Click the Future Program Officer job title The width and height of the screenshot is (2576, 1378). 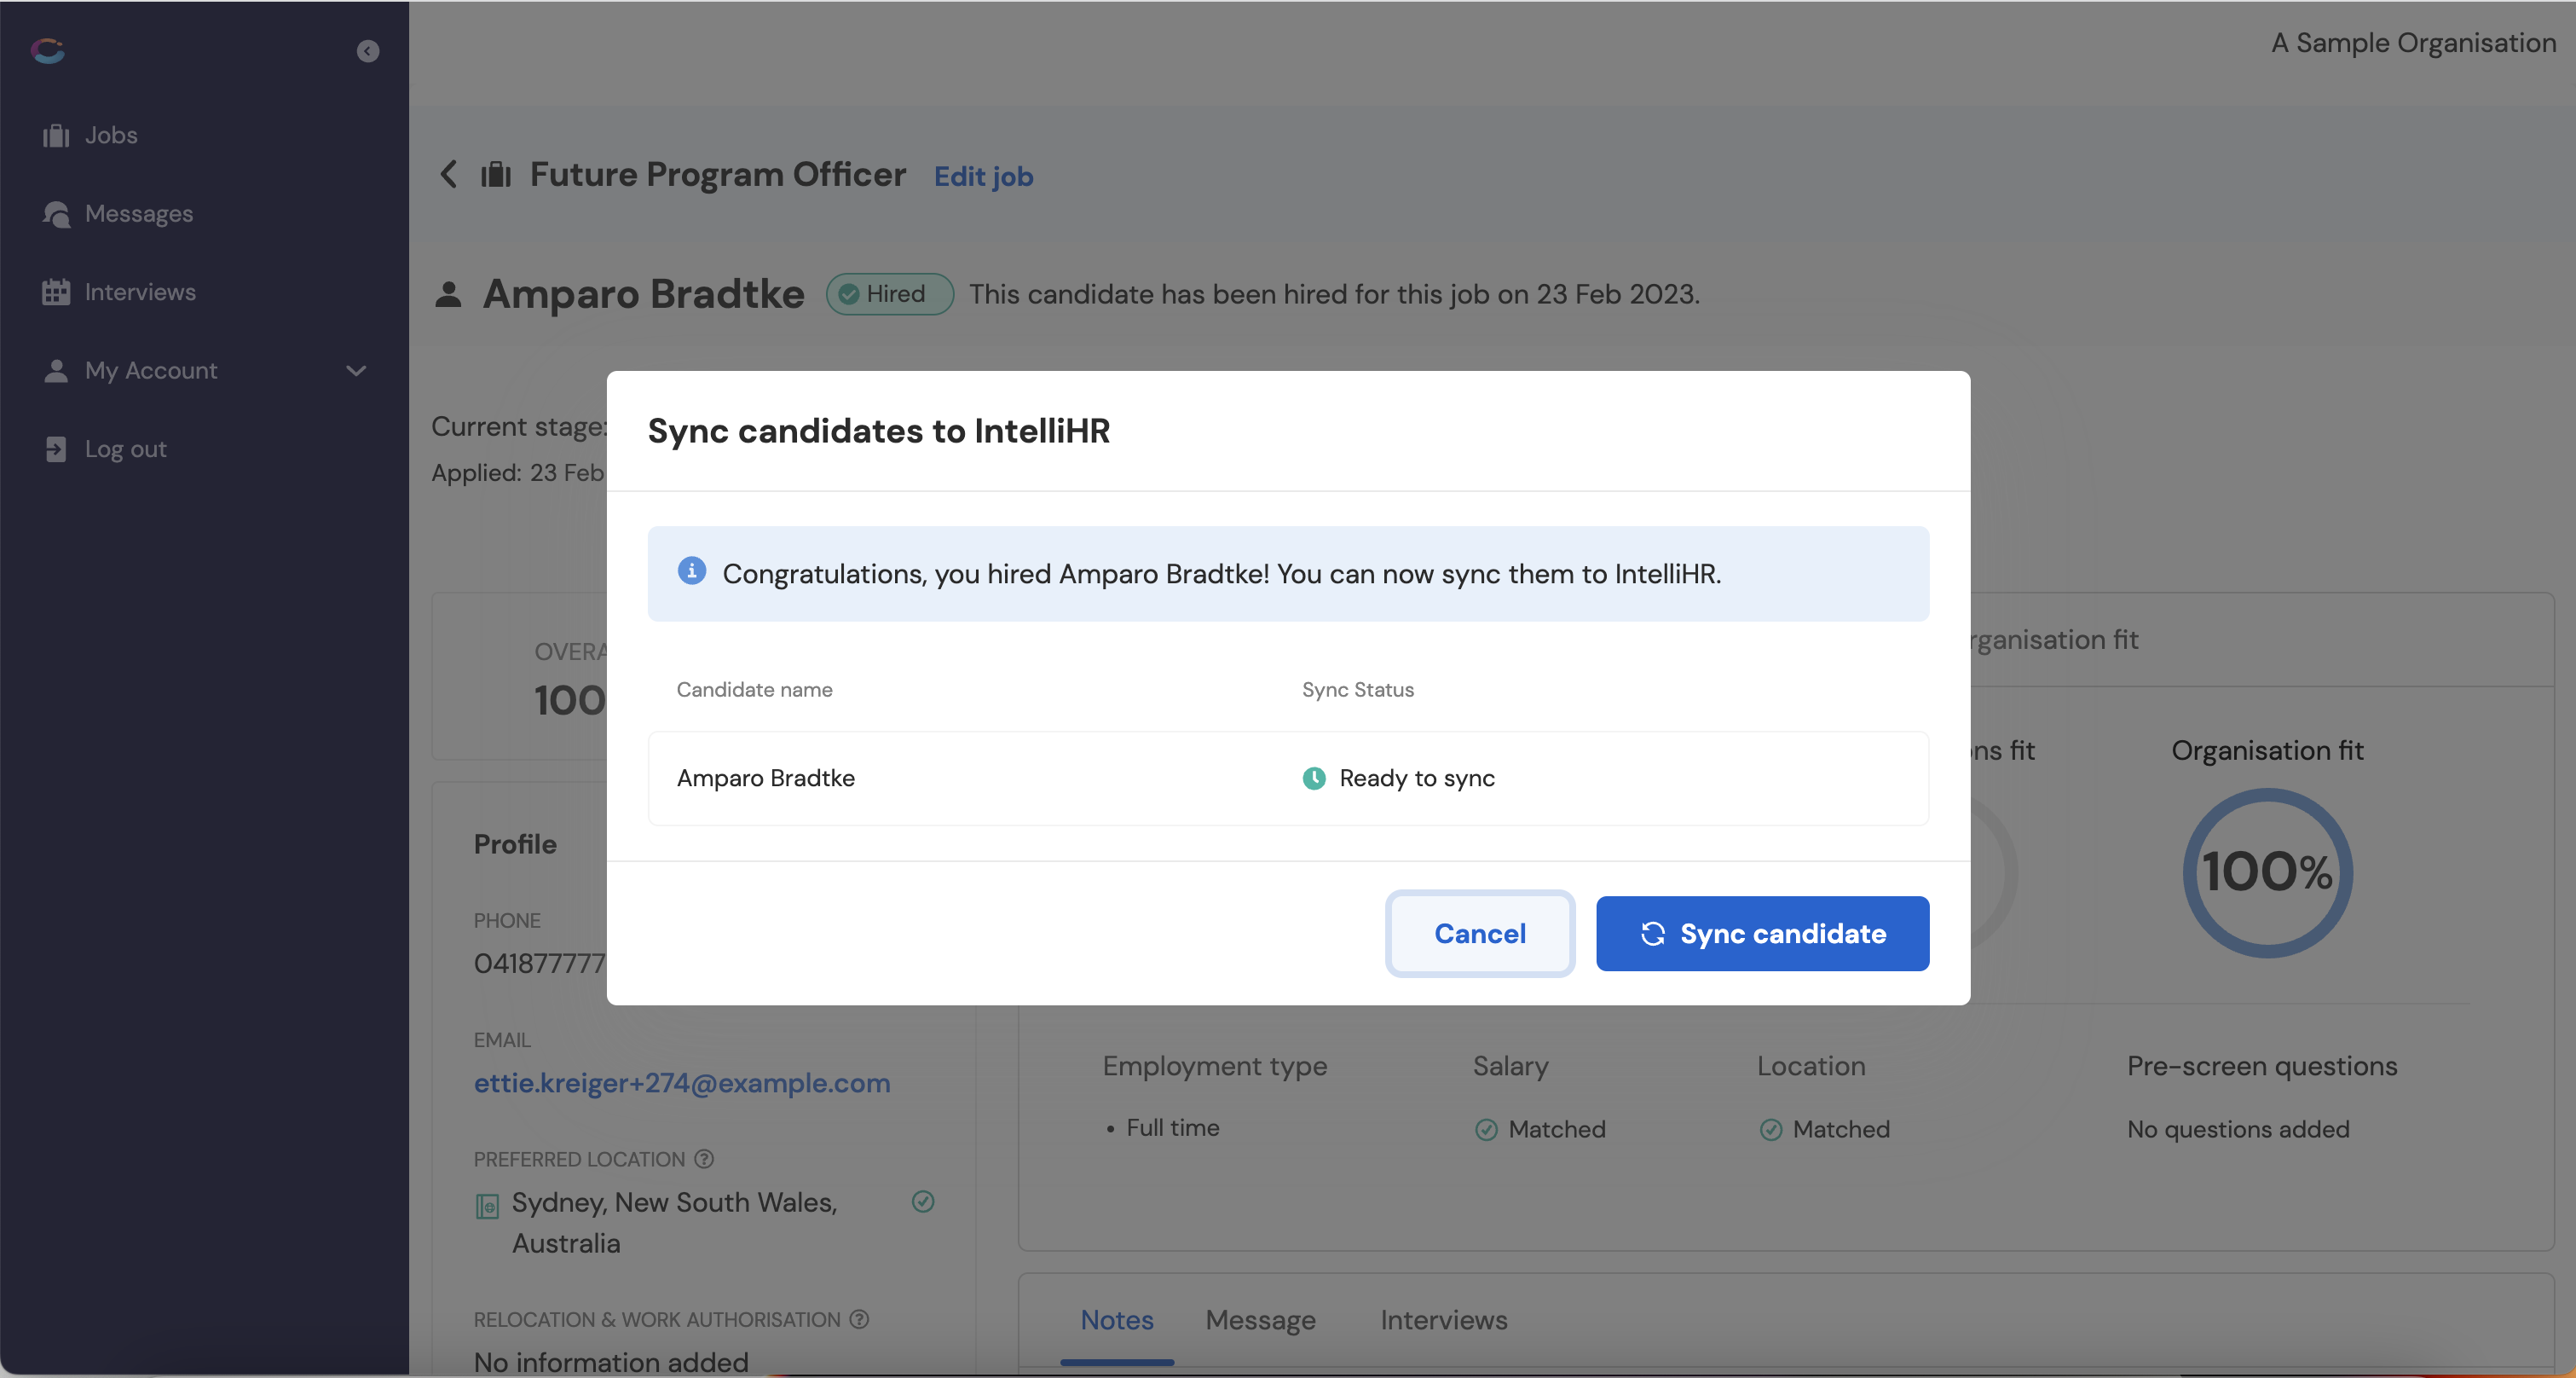tap(718, 175)
